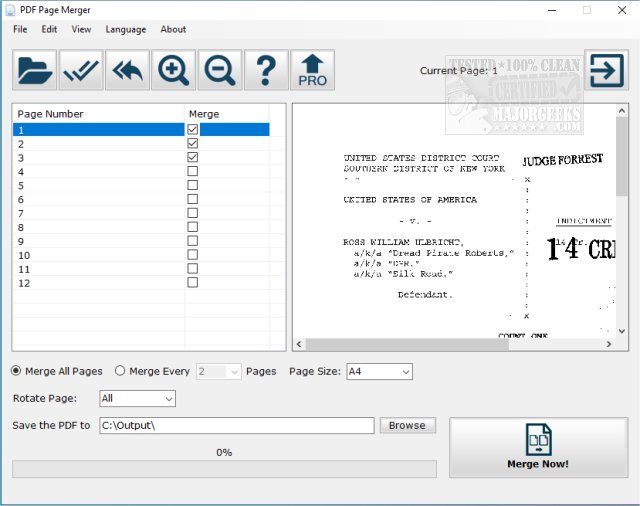Click the preview scroll down arrow

point(622,331)
